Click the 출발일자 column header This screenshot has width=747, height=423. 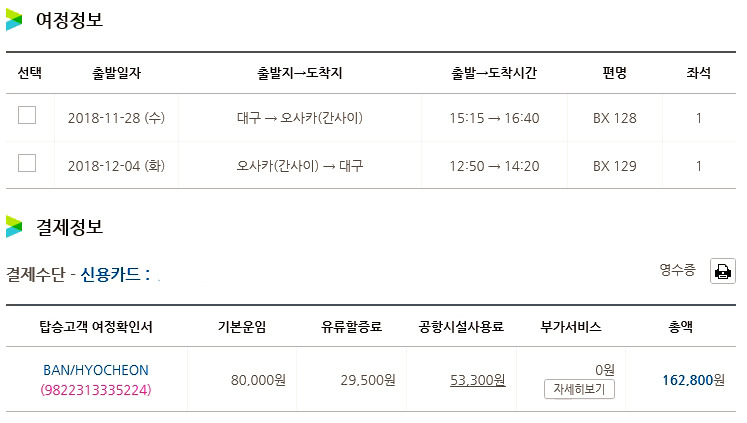(117, 73)
